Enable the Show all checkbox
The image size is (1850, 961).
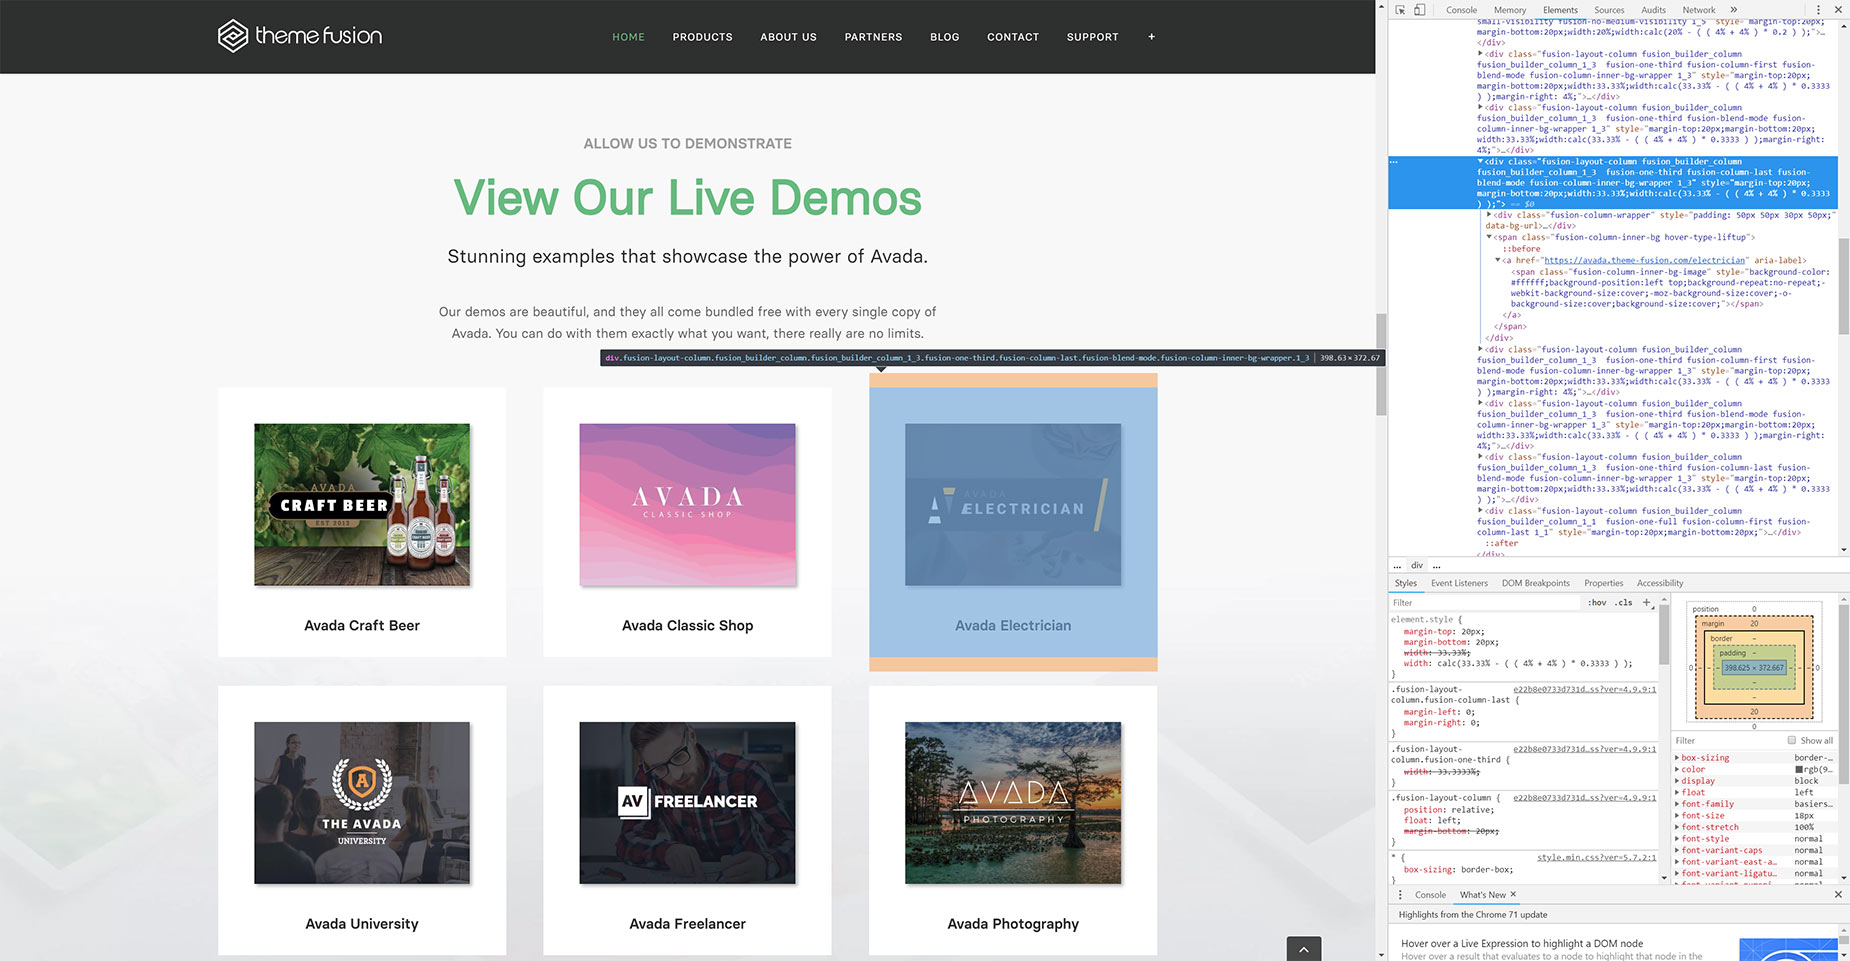coord(1792,740)
